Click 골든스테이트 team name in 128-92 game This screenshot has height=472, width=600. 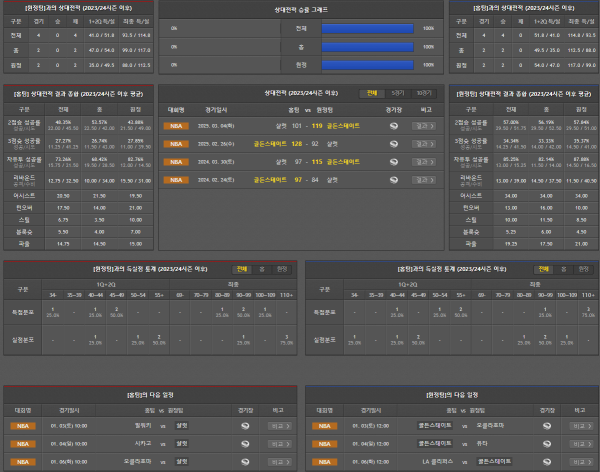pos(271,143)
